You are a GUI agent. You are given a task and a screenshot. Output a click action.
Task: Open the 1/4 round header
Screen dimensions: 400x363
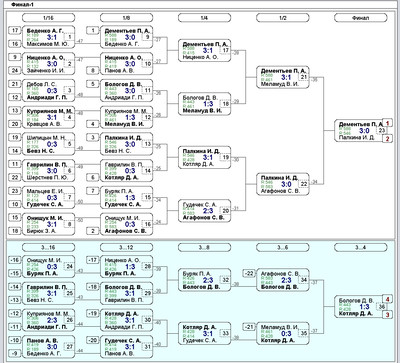(x=204, y=18)
